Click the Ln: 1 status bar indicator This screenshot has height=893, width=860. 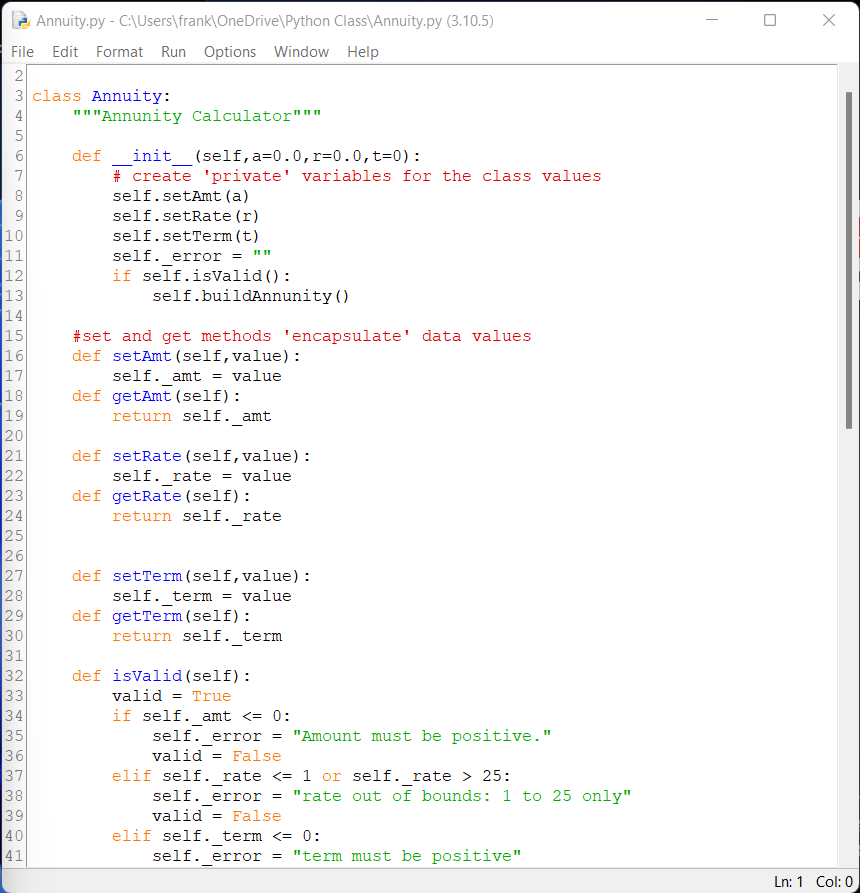788,882
